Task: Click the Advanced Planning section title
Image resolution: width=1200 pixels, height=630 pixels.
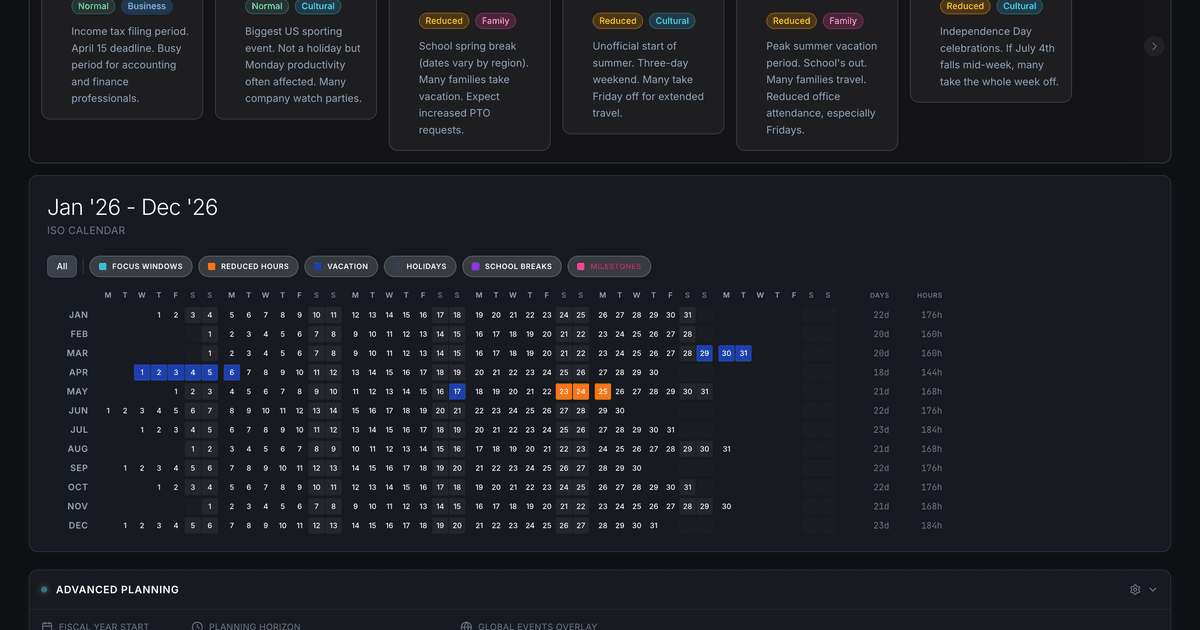Action: pyautogui.click(x=117, y=590)
